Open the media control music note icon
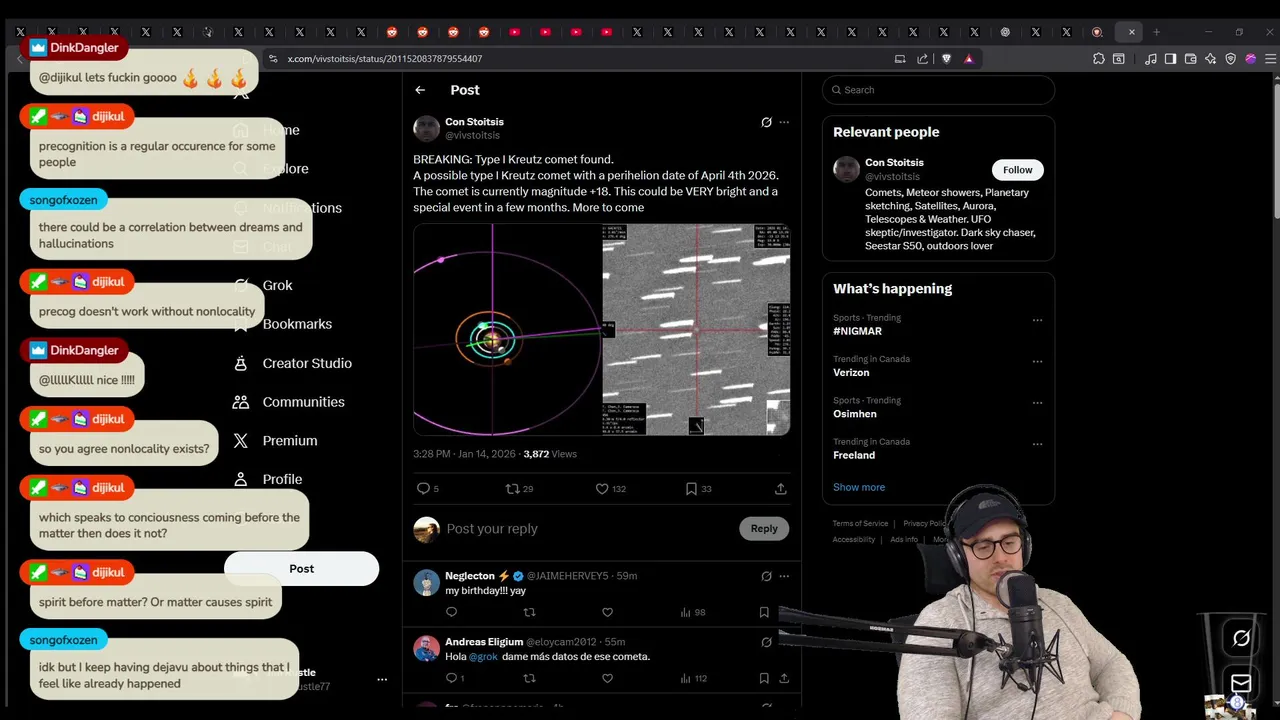 1150,59
